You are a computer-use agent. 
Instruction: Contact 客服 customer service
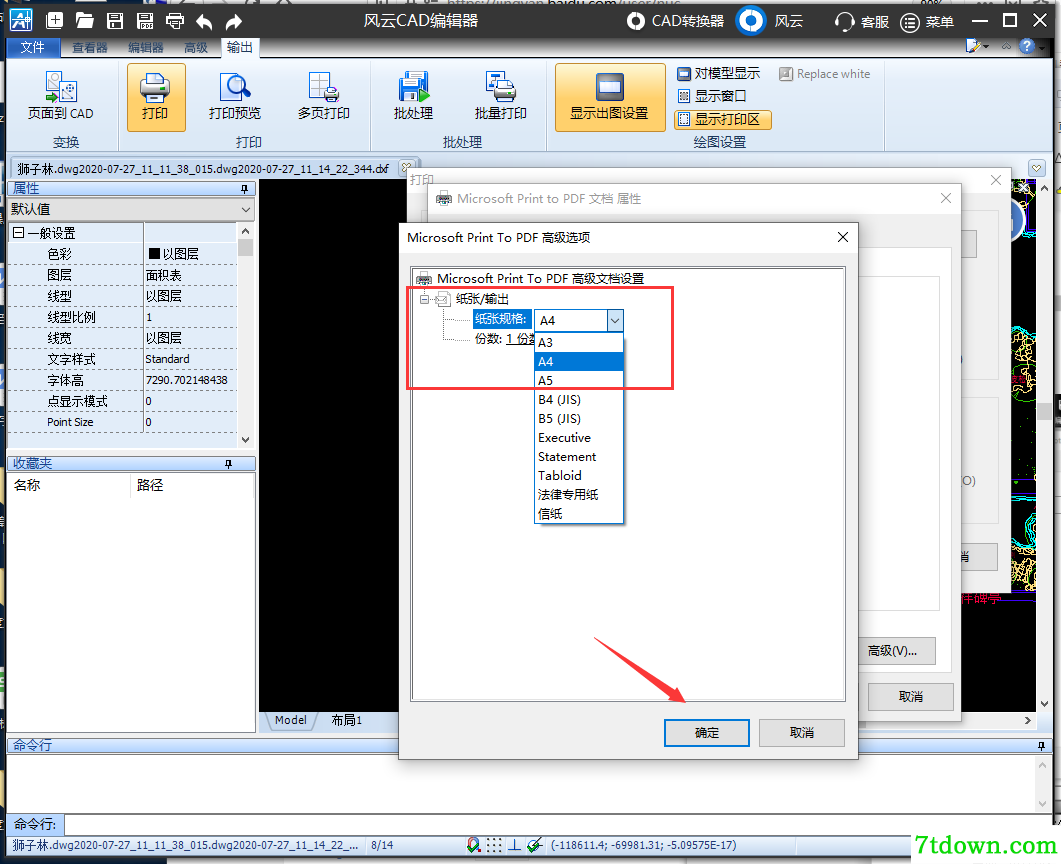click(x=861, y=22)
